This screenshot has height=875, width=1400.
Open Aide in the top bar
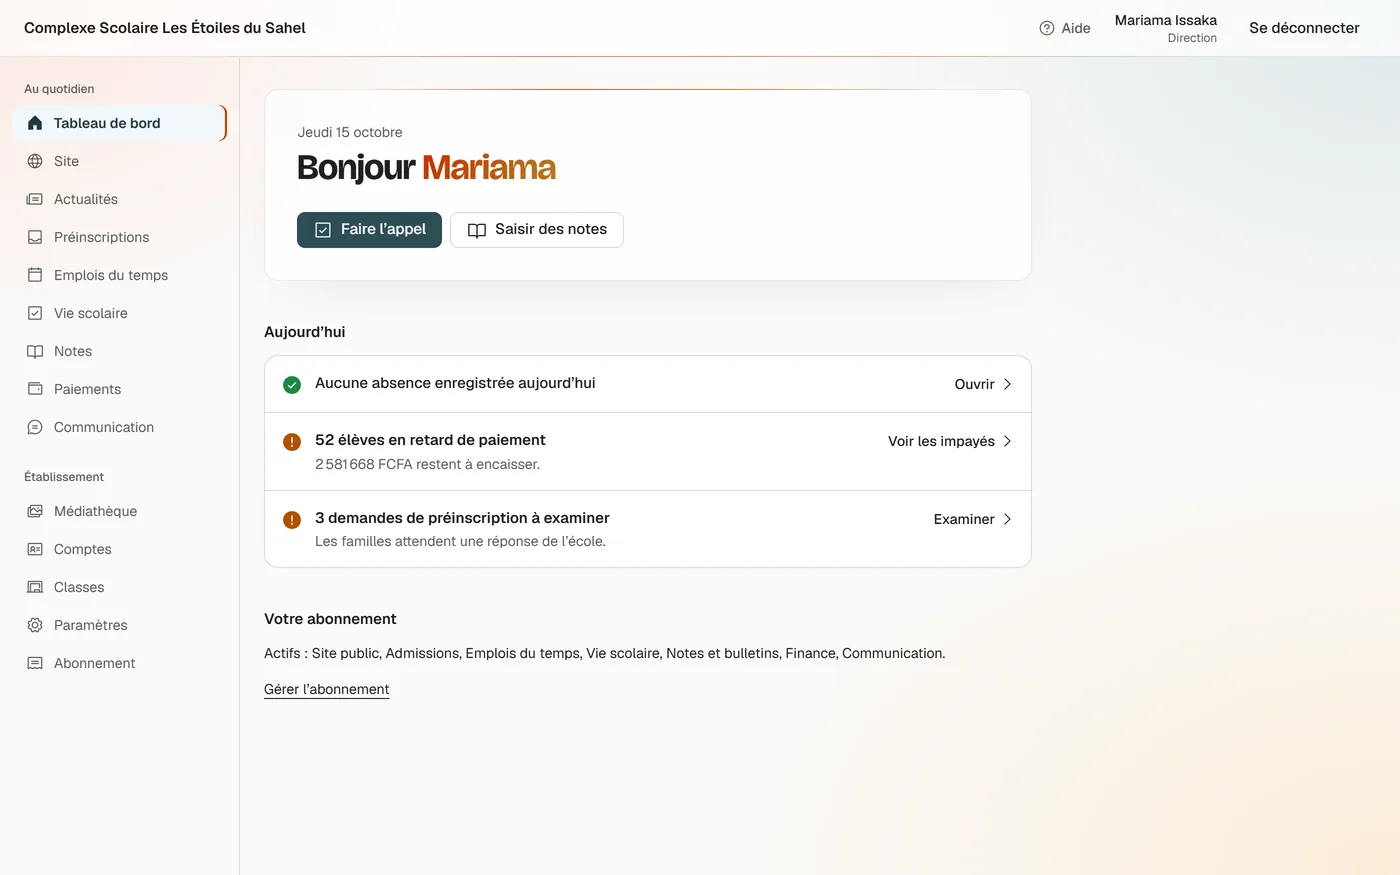[1065, 28]
